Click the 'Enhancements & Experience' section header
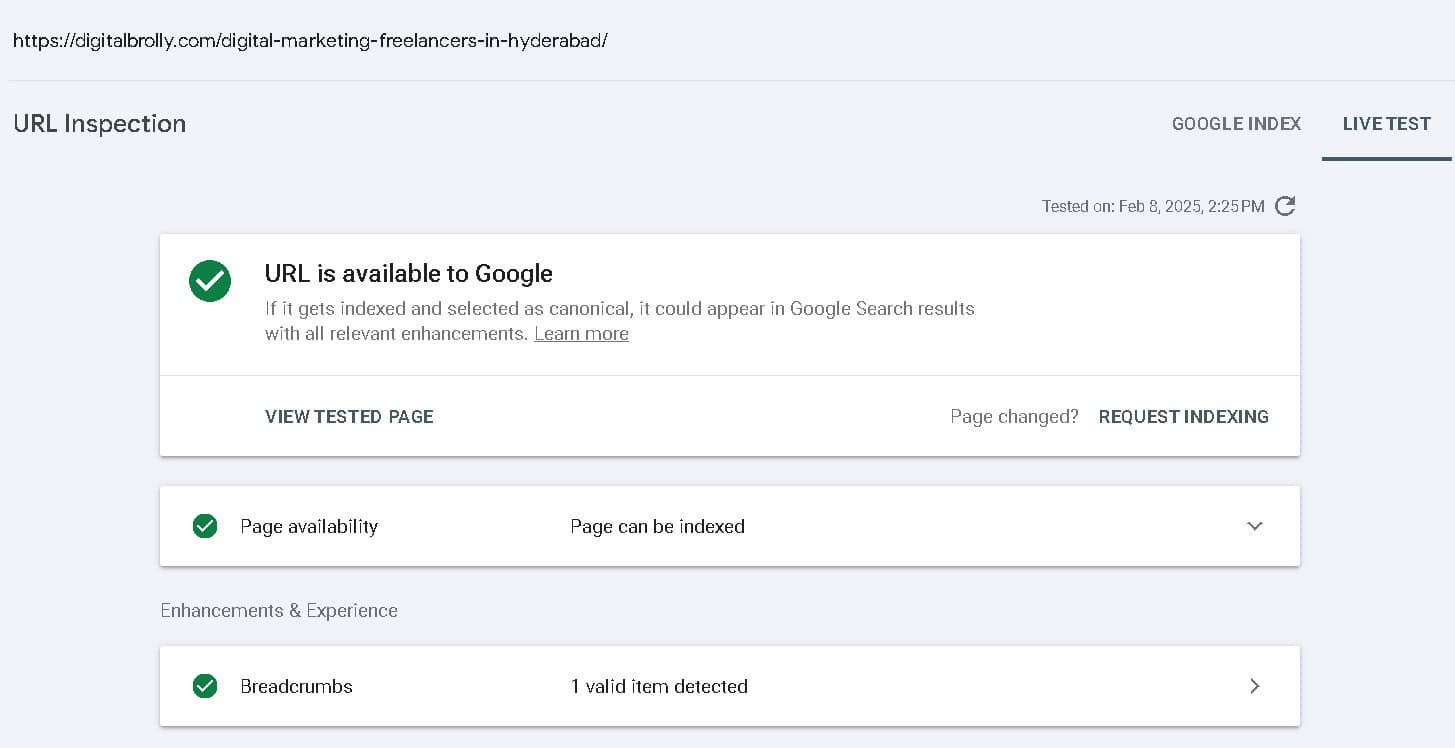The width and height of the screenshot is (1455, 748). point(279,610)
